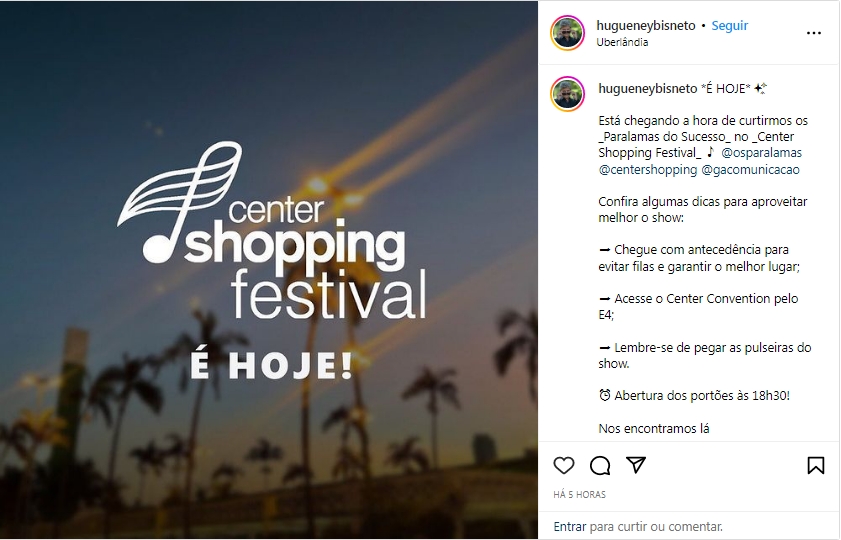841x540 pixels.
Task: Open the profile picture in the post header
Action: tap(567, 33)
